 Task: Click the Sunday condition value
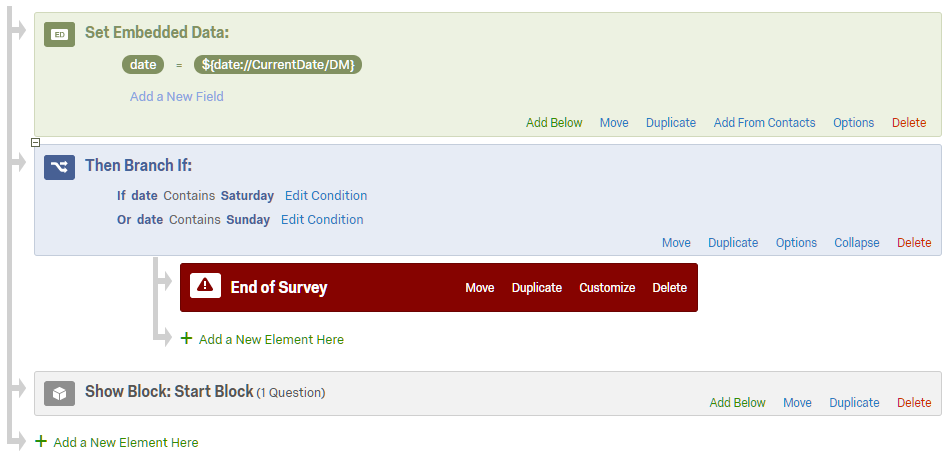point(248,220)
